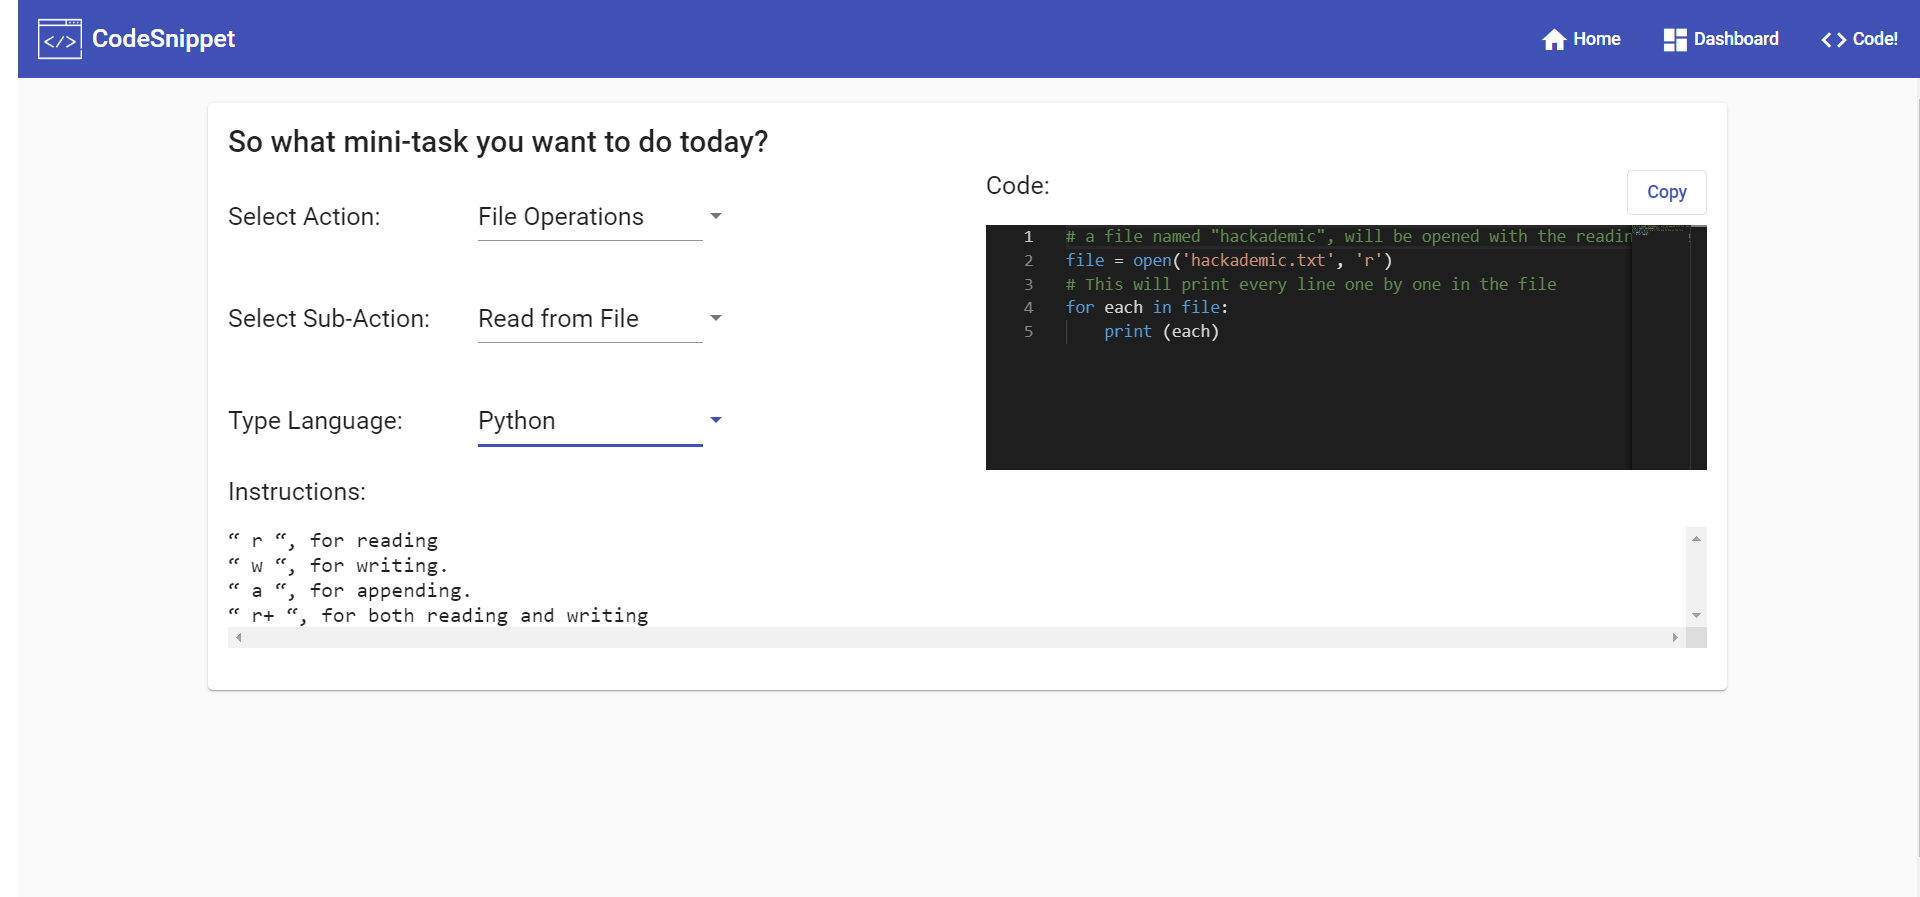The height and width of the screenshot is (897, 1920).
Task: Copy the generated code
Action: 1666,192
